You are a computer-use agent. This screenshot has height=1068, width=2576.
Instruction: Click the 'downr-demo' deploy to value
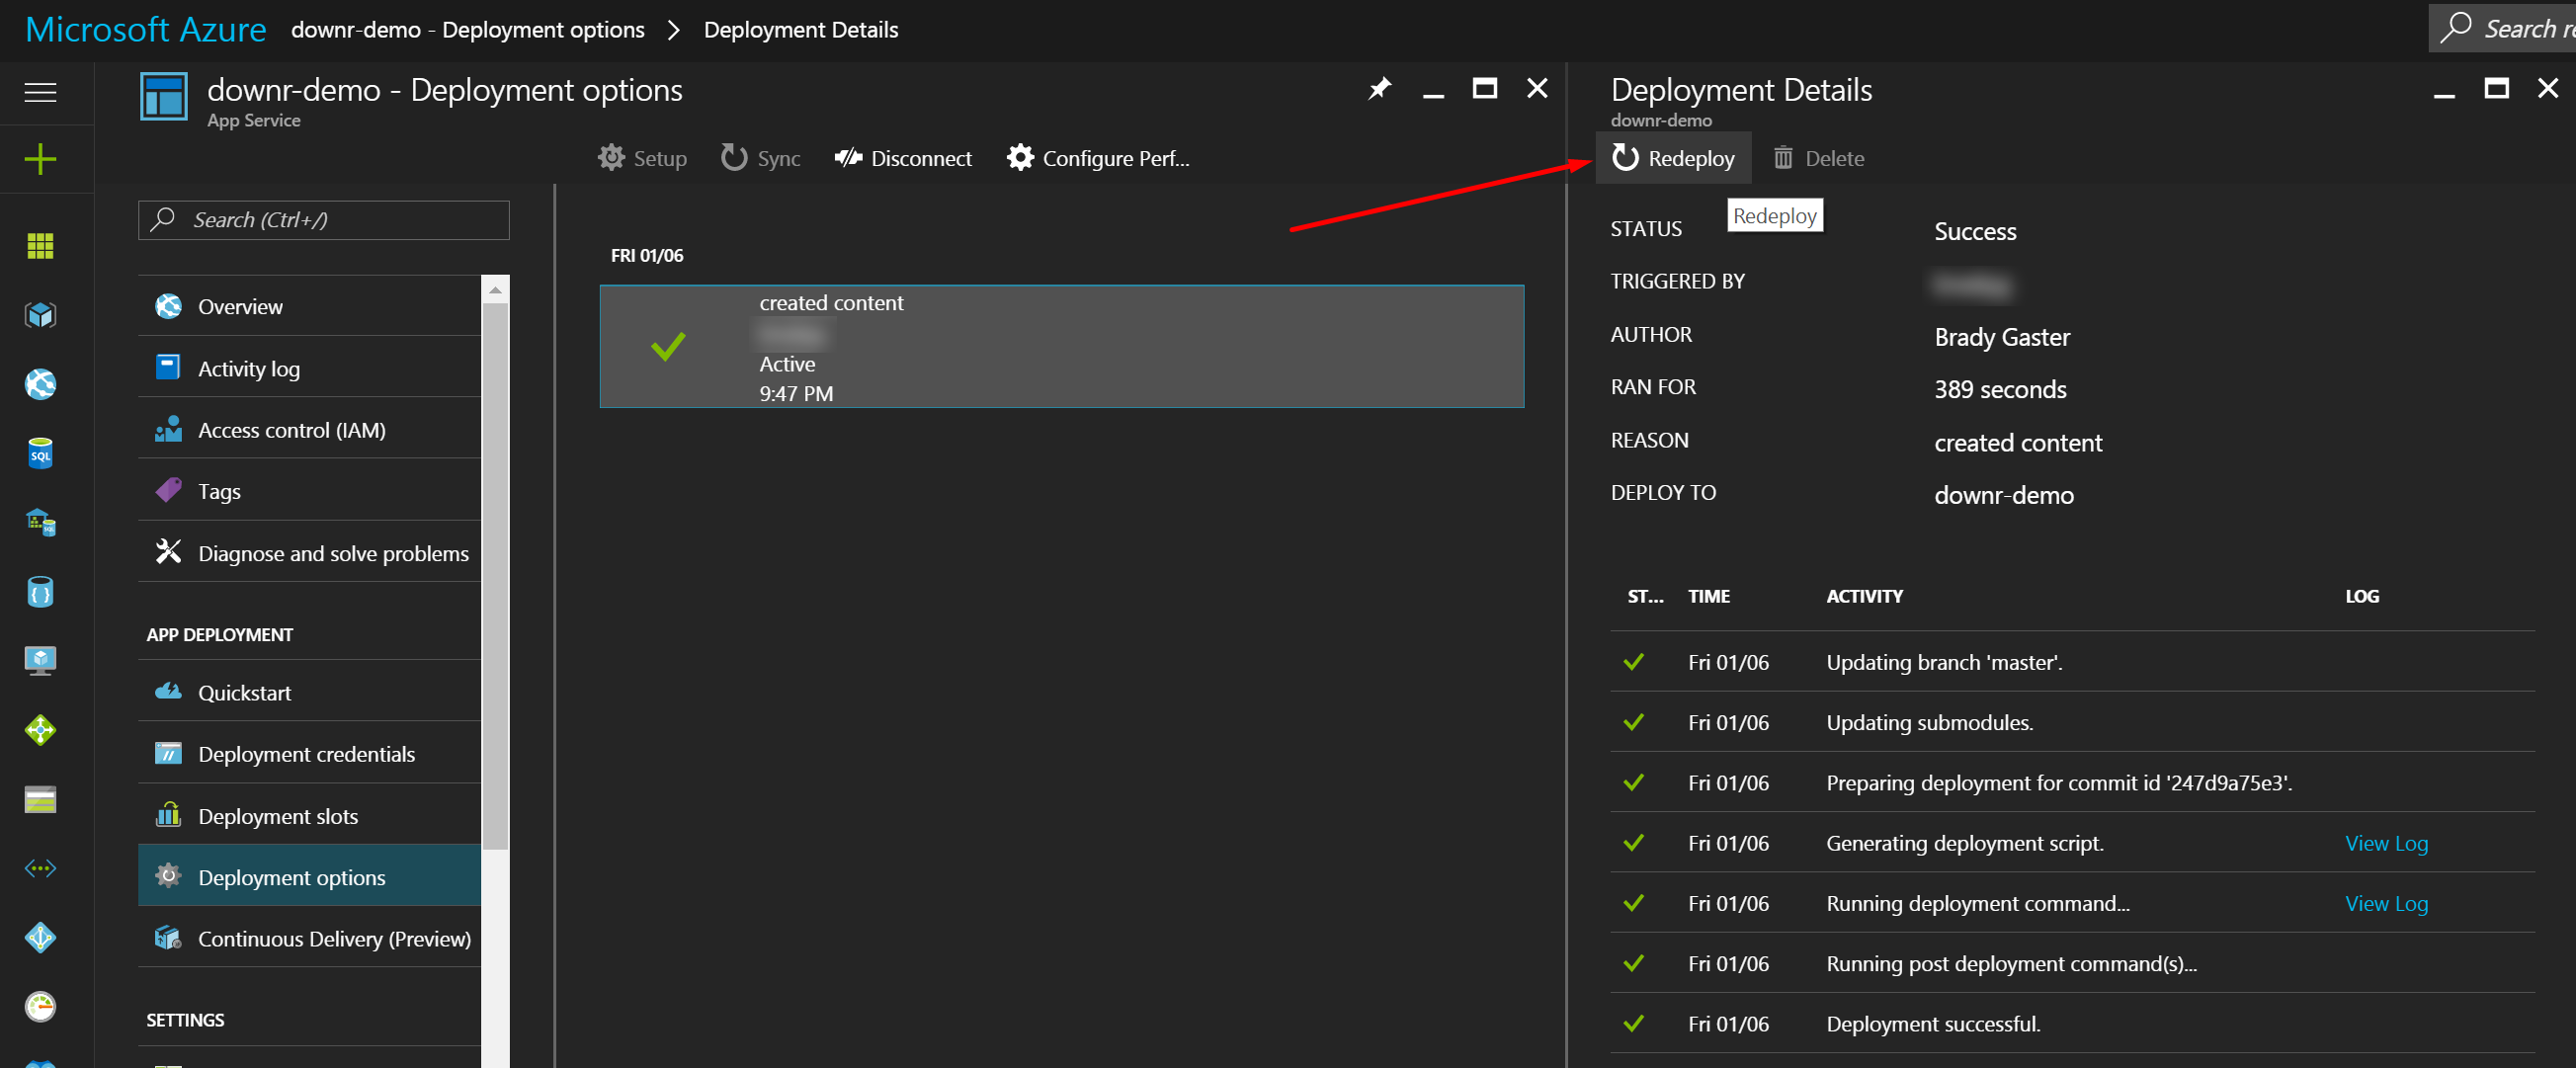(x=2004, y=495)
